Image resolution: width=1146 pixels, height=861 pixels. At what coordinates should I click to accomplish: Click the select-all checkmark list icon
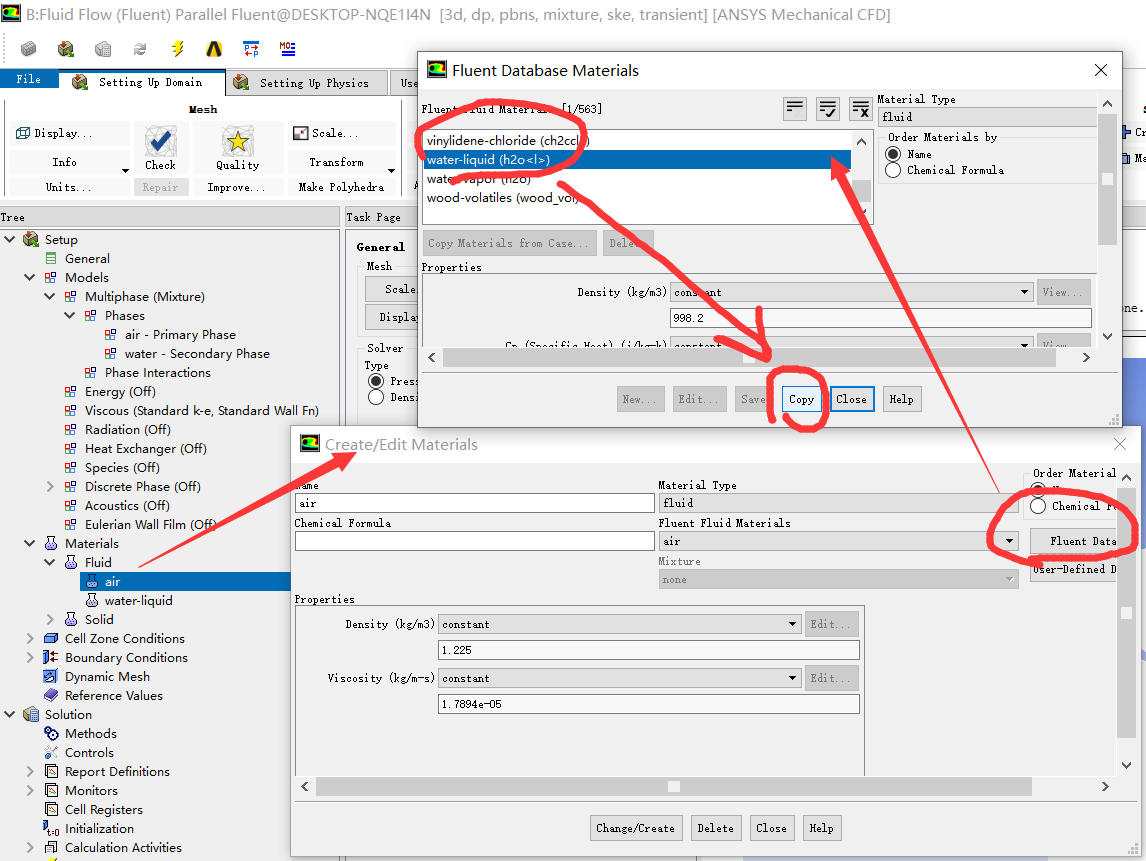pos(827,109)
